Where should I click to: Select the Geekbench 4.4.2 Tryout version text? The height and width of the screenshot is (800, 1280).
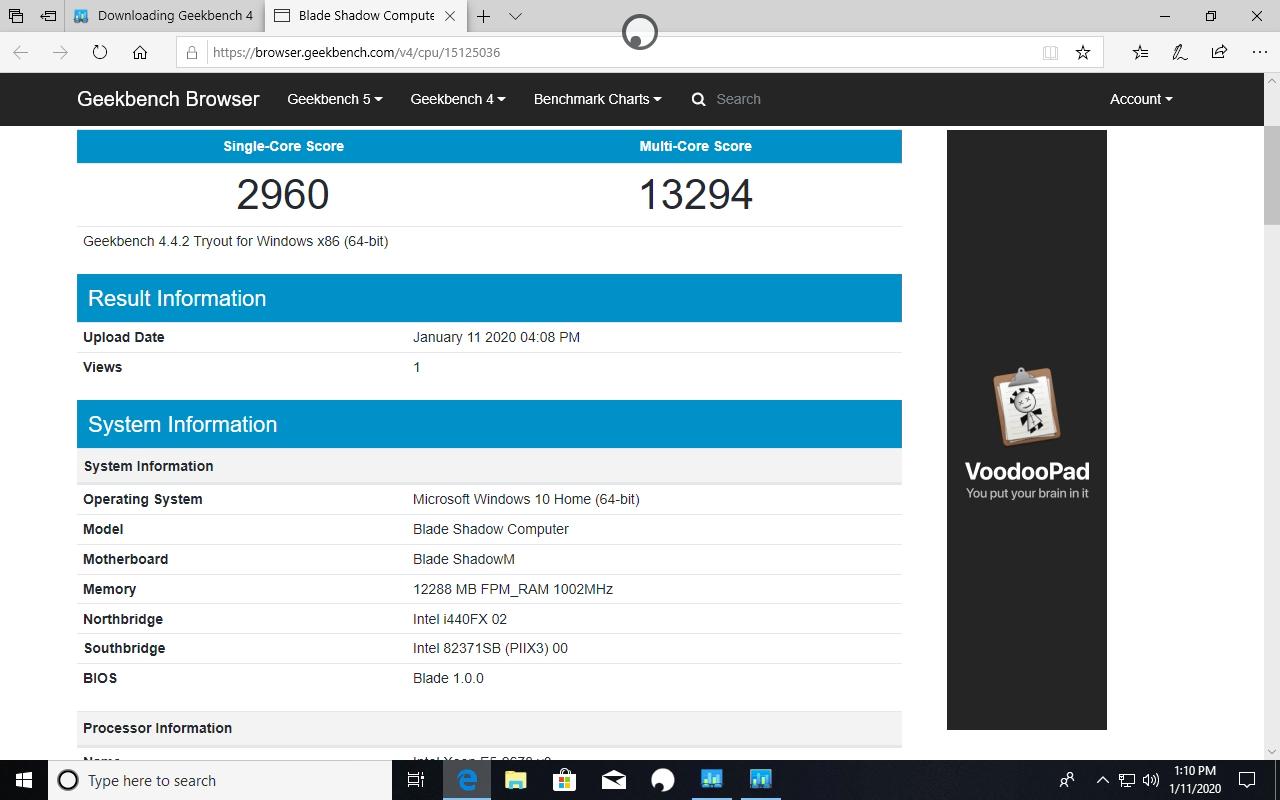[x=236, y=241]
